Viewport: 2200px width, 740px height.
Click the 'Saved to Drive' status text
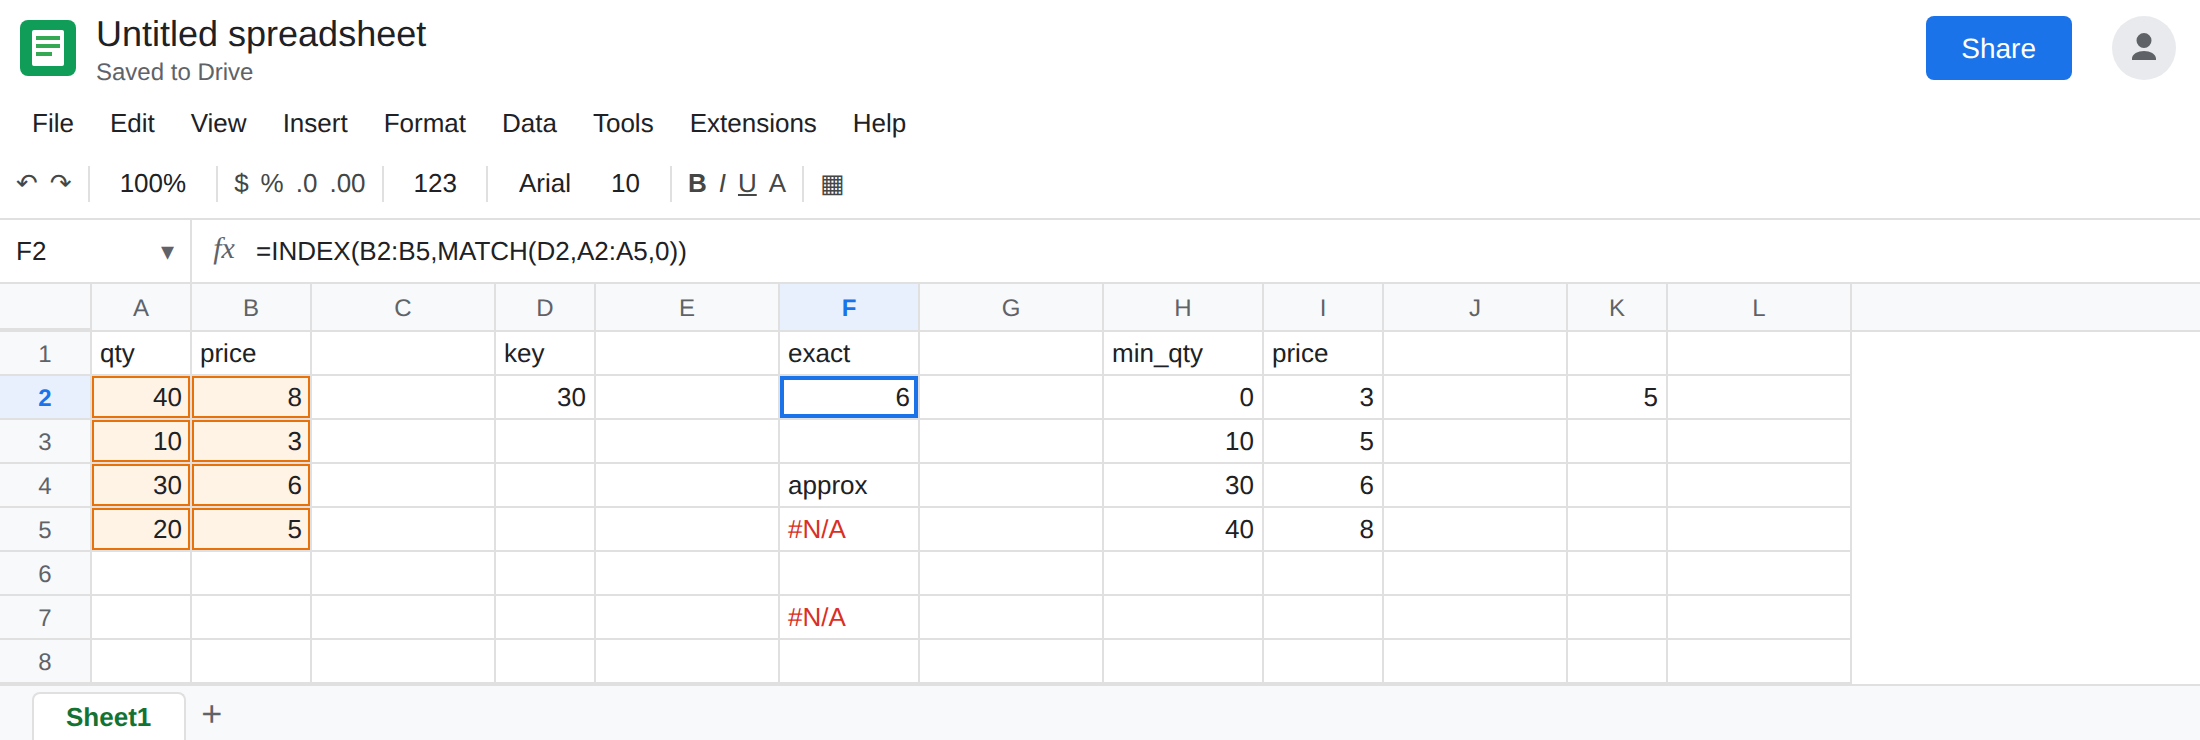(175, 72)
